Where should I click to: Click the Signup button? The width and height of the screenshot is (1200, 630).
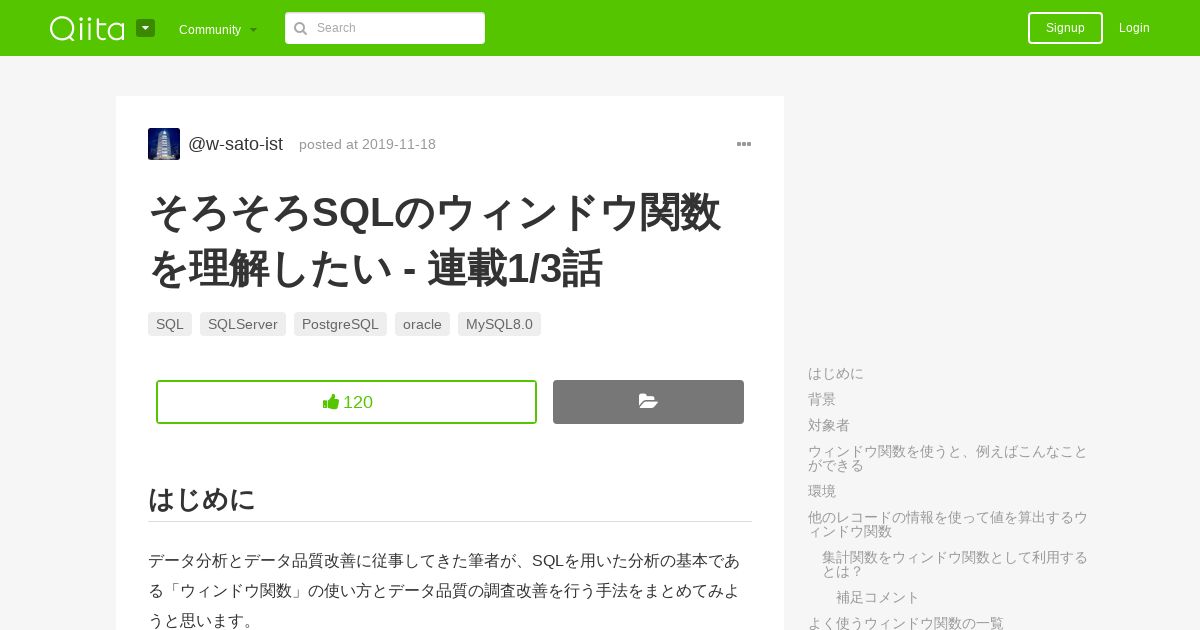point(1065,28)
